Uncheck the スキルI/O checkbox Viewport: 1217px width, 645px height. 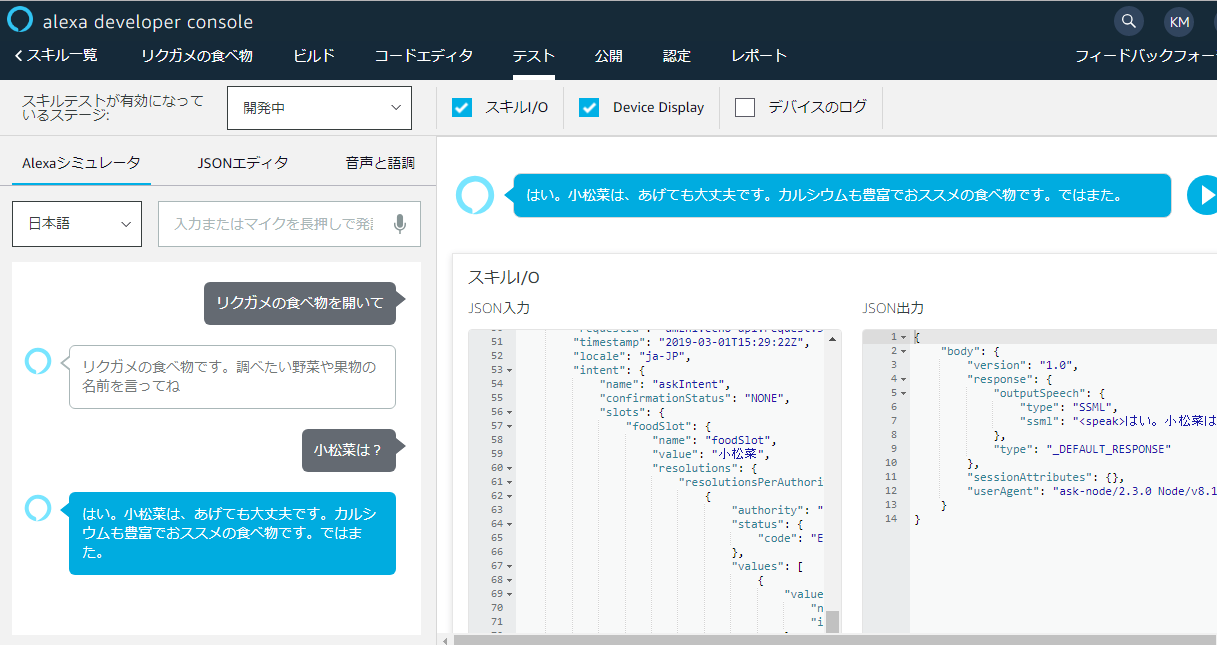point(462,108)
